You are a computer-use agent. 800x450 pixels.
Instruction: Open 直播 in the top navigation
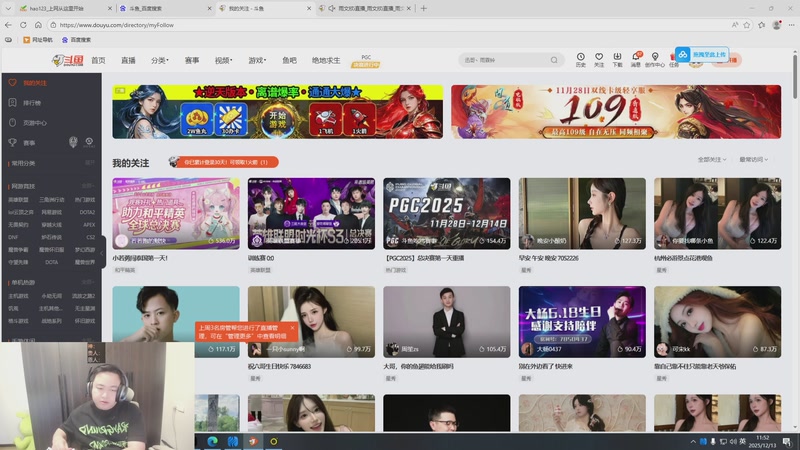pos(128,60)
